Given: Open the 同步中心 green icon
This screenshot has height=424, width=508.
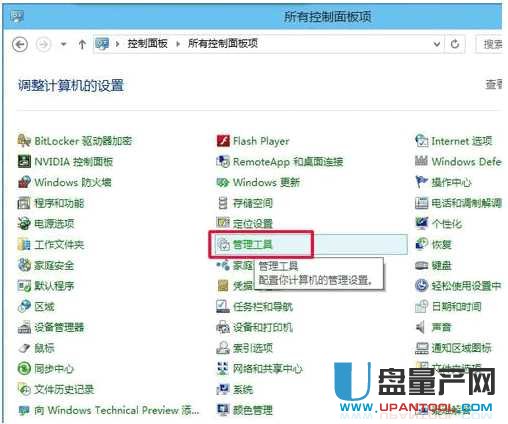Looking at the screenshot, I should tap(24, 369).
